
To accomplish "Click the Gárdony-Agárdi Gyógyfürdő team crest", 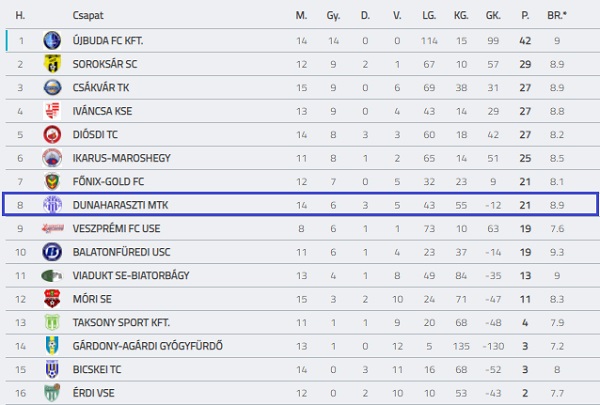I will 52,345.
